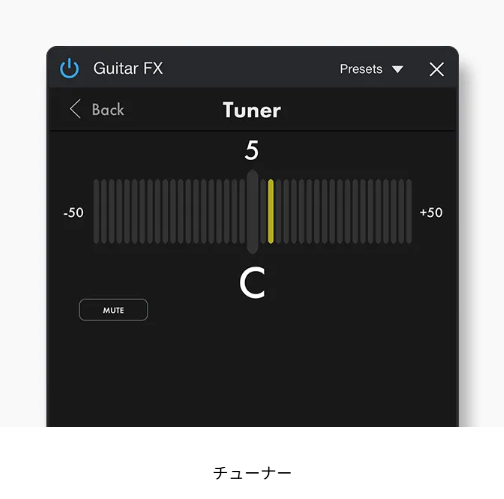Viewport: 504px width, 499px height.
Task: Click the cents readout number 5
Action: (x=252, y=150)
